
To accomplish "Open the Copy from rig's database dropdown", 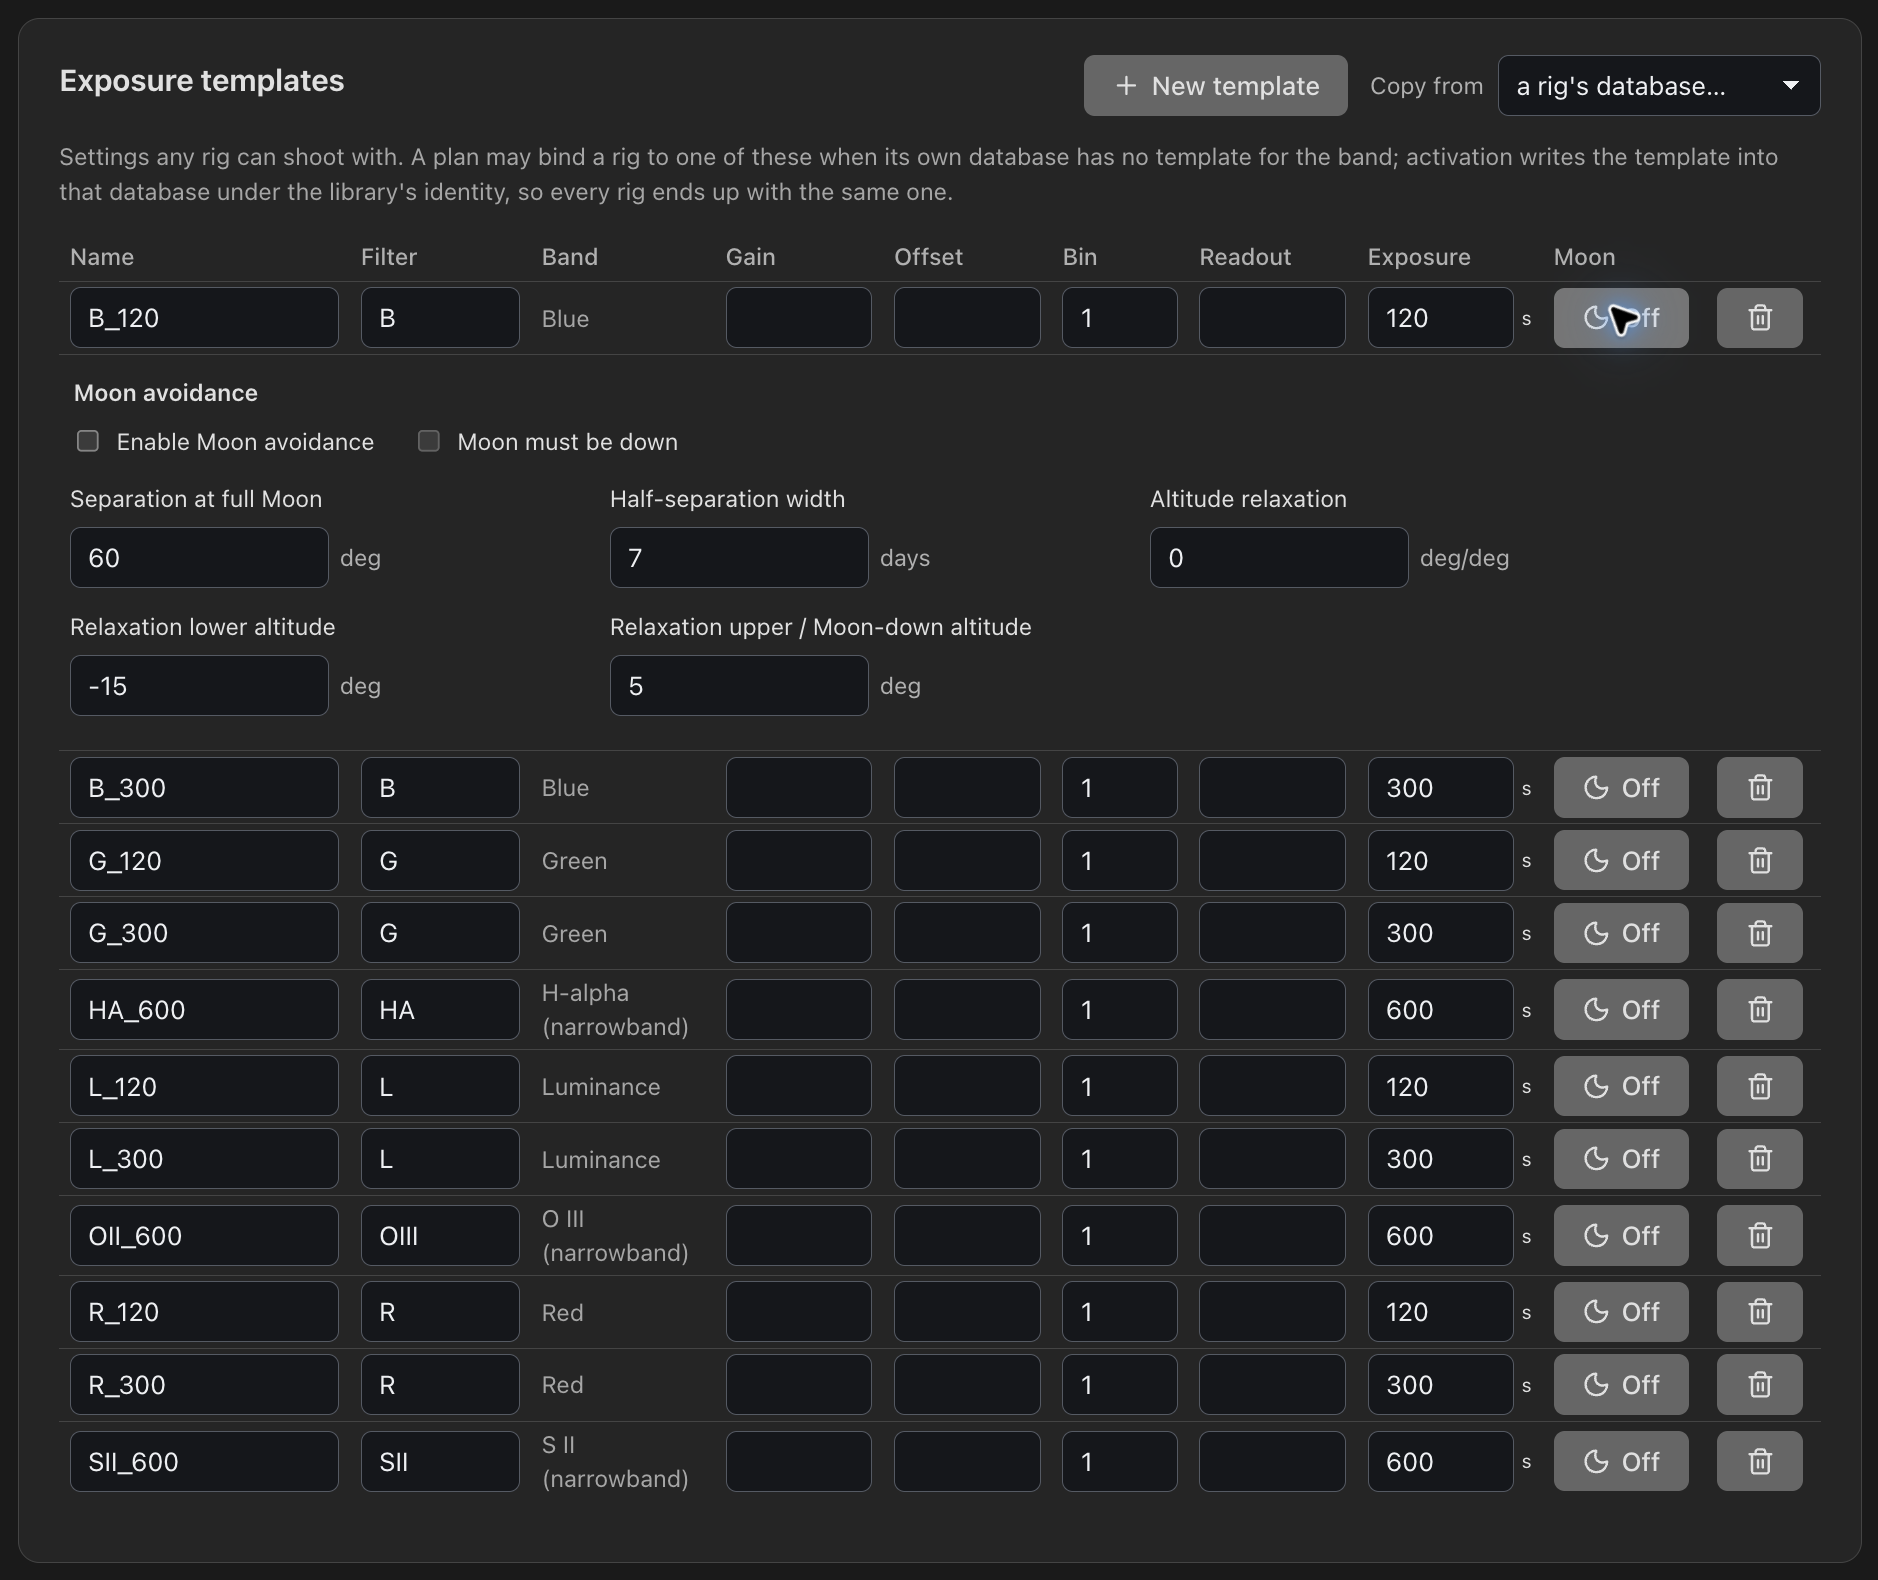I will click(1659, 86).
